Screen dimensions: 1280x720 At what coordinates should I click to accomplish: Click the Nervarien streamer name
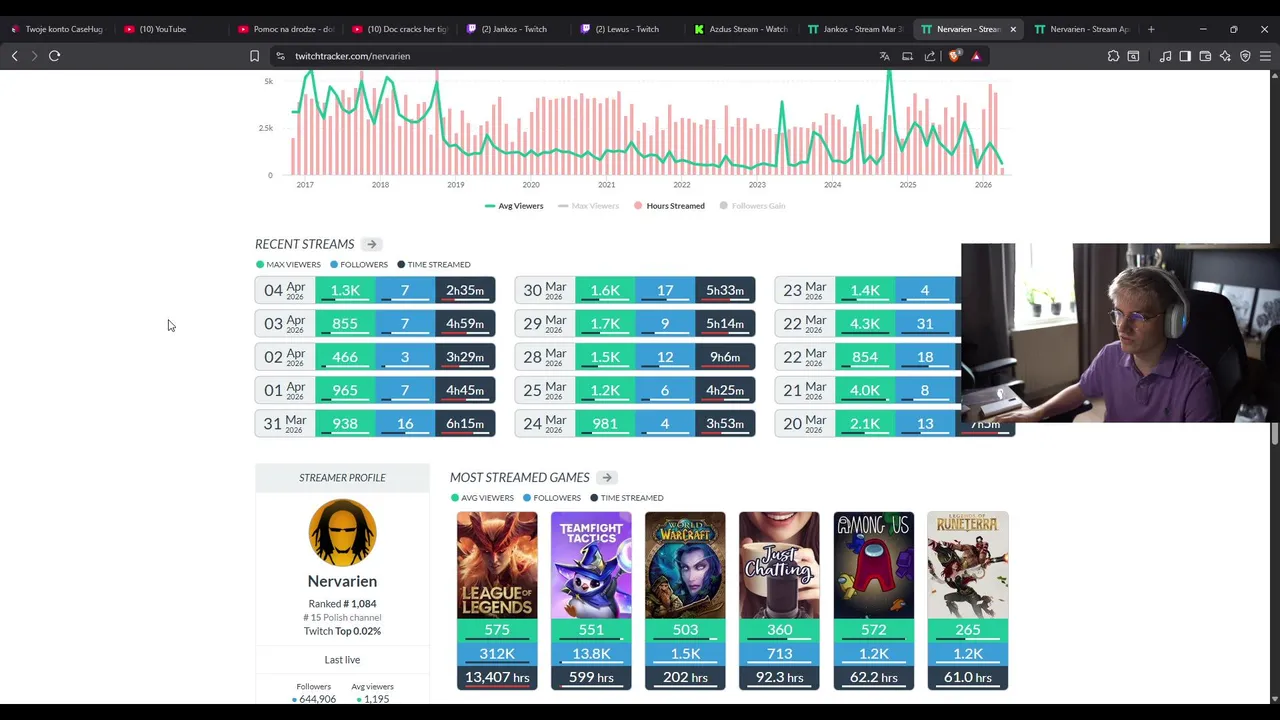342,581
